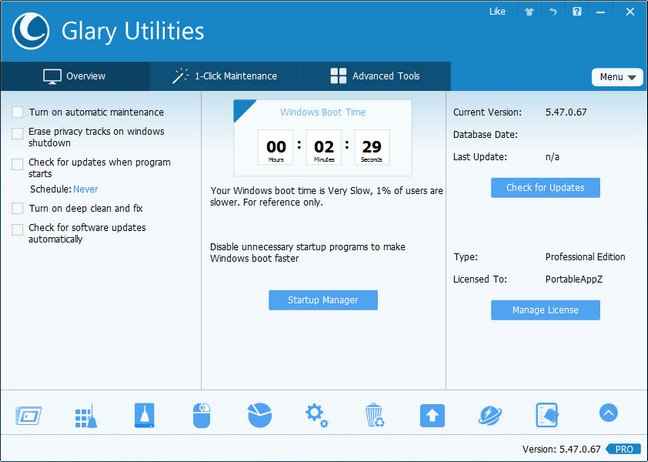
Task: Click the planet Browser Assistant icon
Action: tap(490, 415)
